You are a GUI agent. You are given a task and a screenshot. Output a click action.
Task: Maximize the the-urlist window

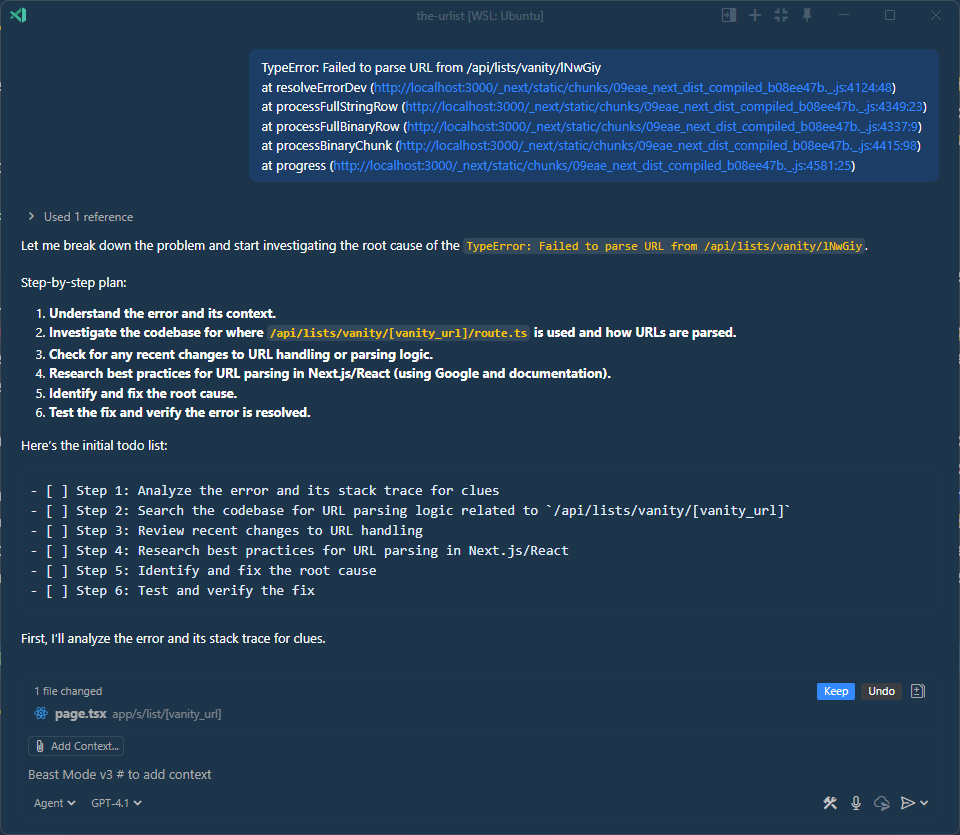click(890, 15)
